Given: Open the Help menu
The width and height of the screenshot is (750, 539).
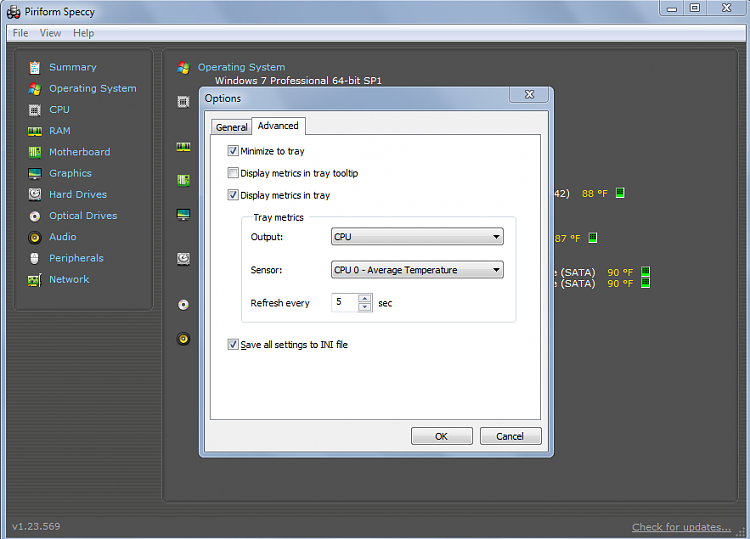Looking at the screenshot, I should point(83,33).
